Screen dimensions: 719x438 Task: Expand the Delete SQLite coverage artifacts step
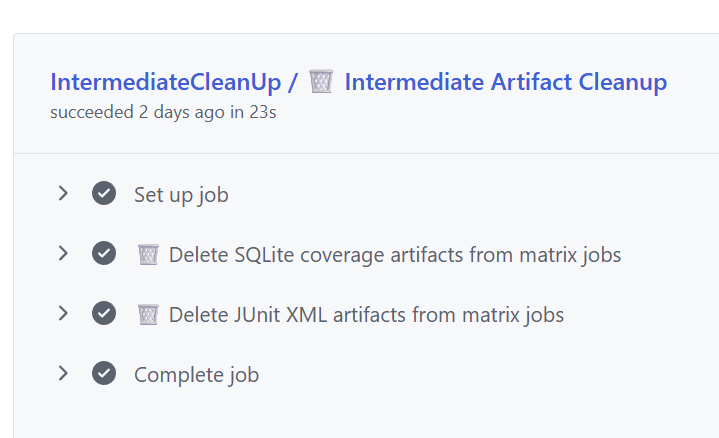tap(63, 254)
